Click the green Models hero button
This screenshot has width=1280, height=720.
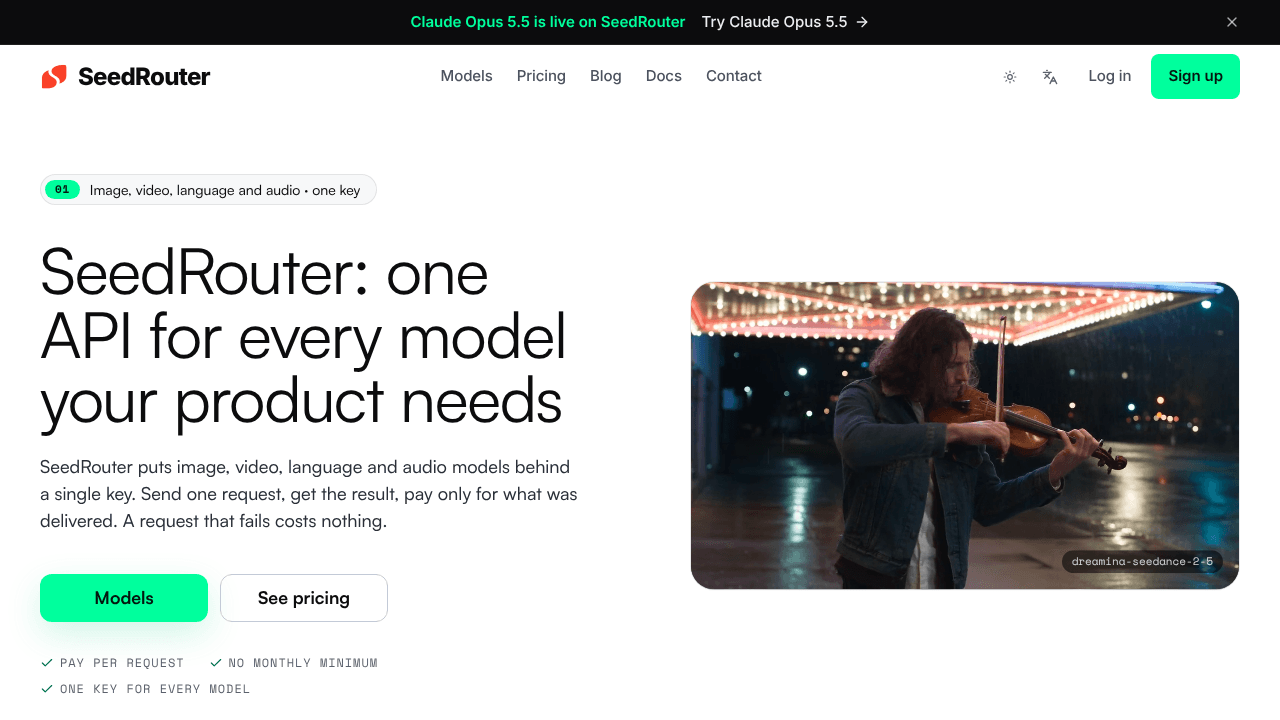(x=124, y=598)
